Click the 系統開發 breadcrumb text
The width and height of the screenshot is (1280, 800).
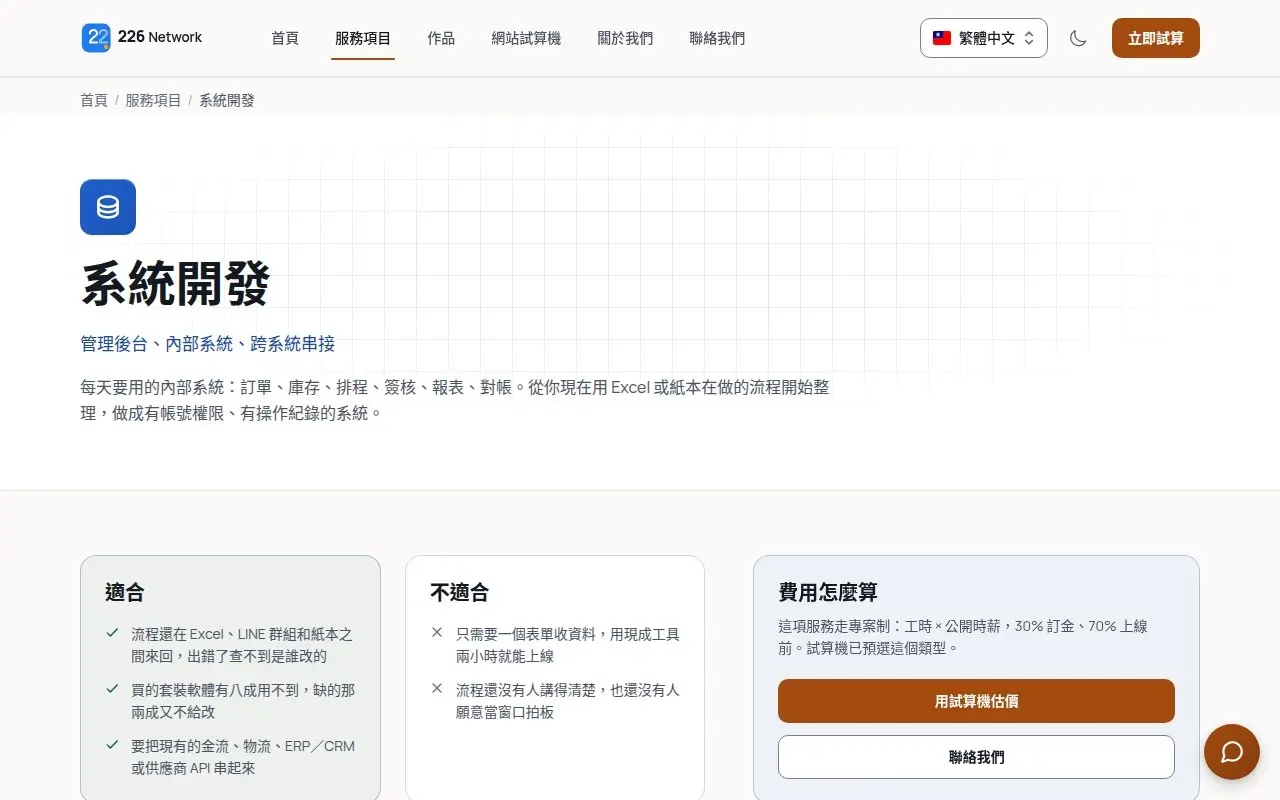tap(227, 100)
